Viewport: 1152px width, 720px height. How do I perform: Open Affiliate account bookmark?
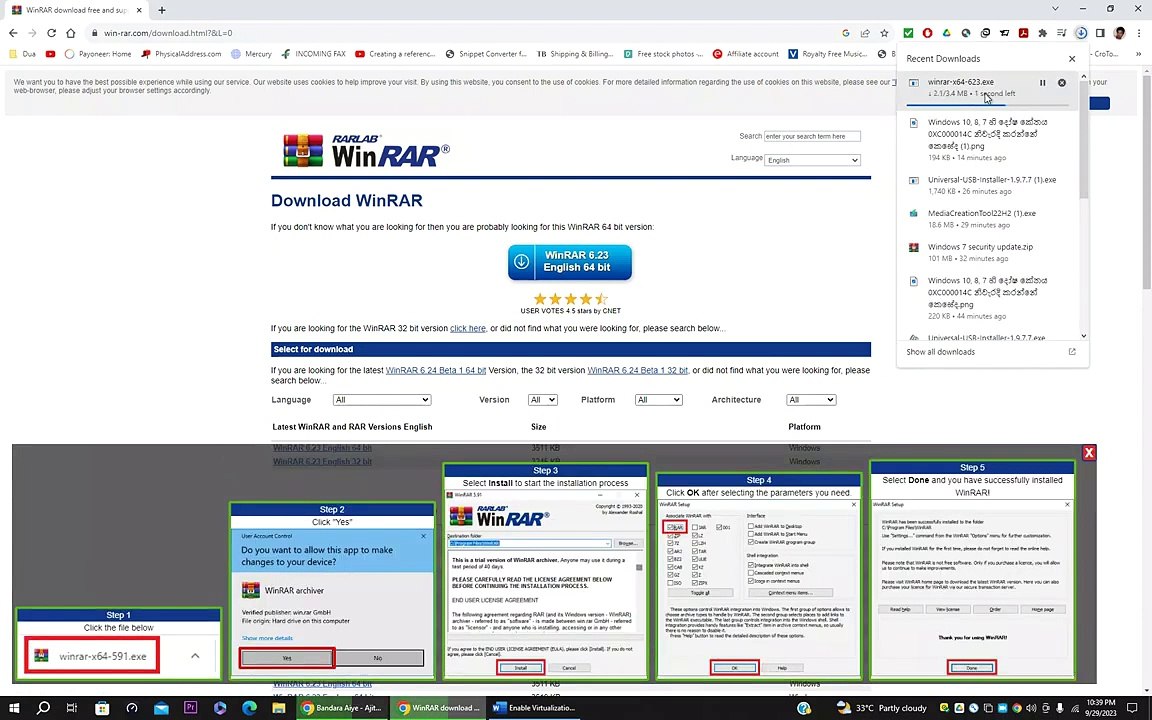coord(746,54)
